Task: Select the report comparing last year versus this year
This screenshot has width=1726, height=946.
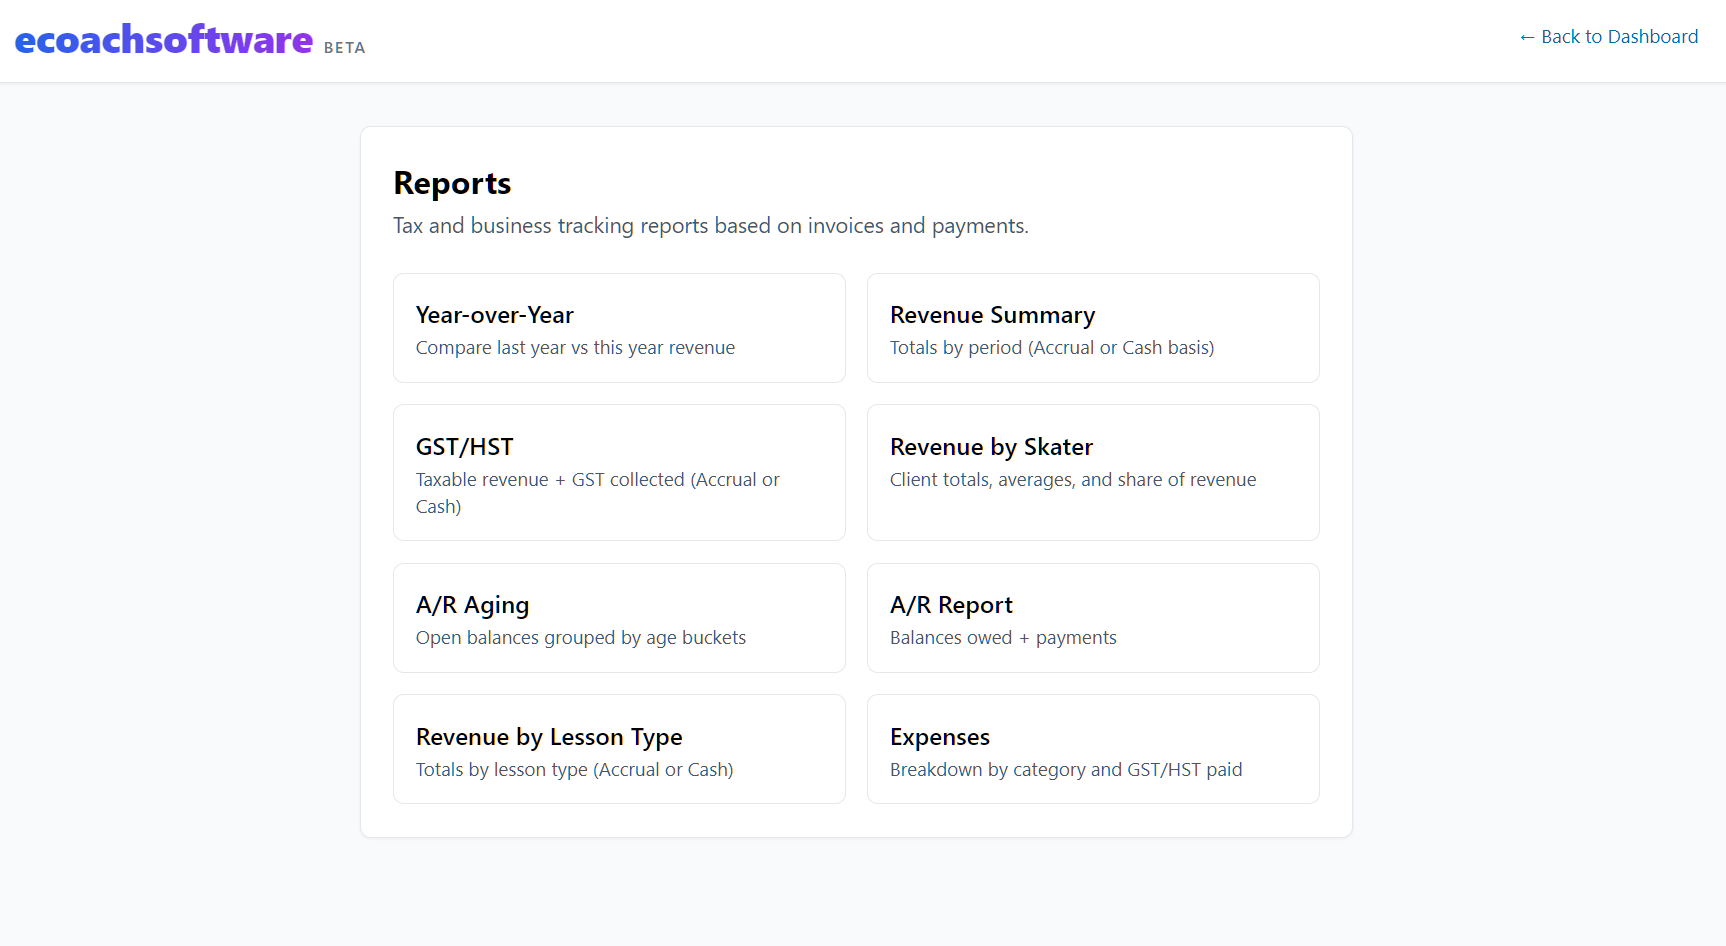Action: 618,328
